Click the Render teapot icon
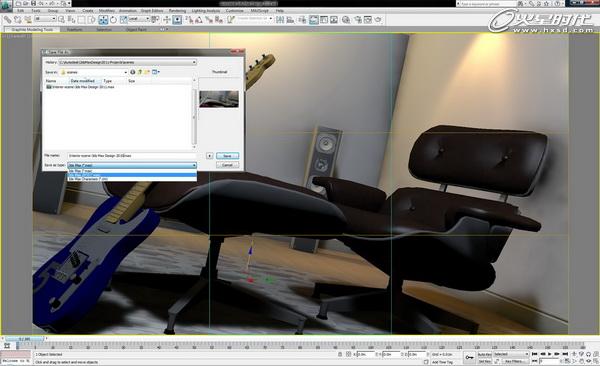 coord(378,20)
